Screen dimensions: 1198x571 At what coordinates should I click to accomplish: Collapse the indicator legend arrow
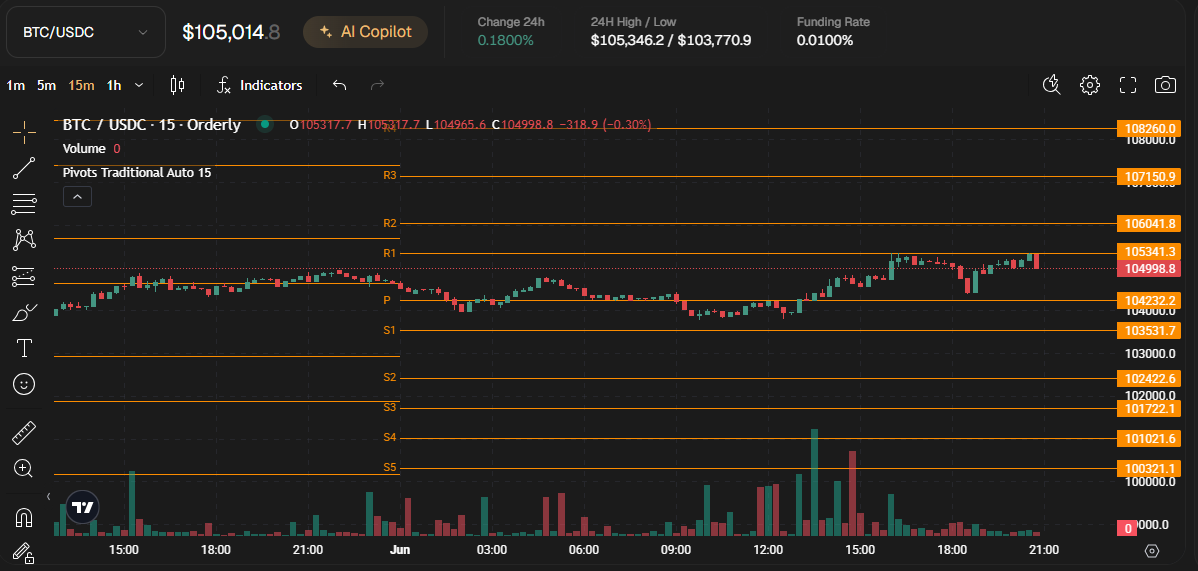tap(77, 197)
